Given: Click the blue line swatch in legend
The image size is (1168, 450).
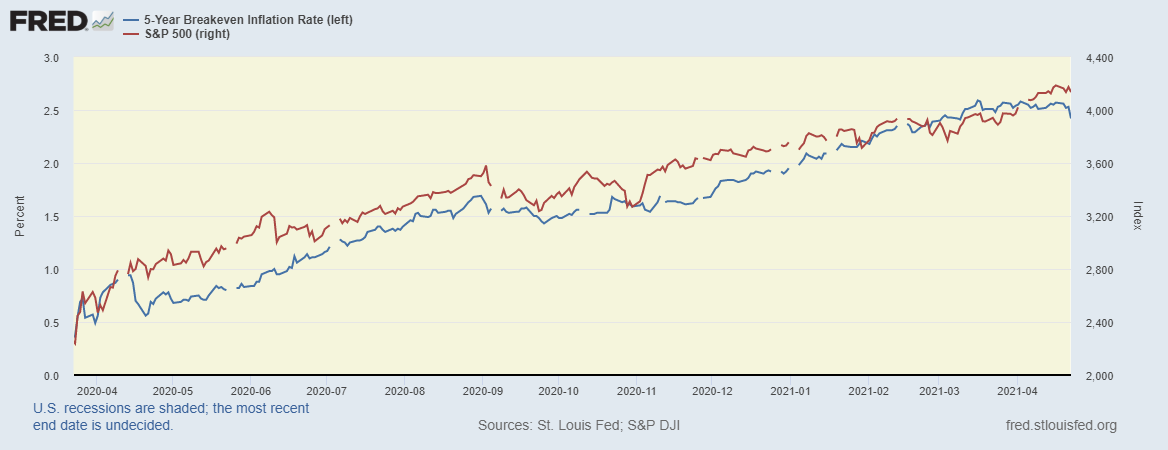Looking at the screenshot, I should click(129, 20).
